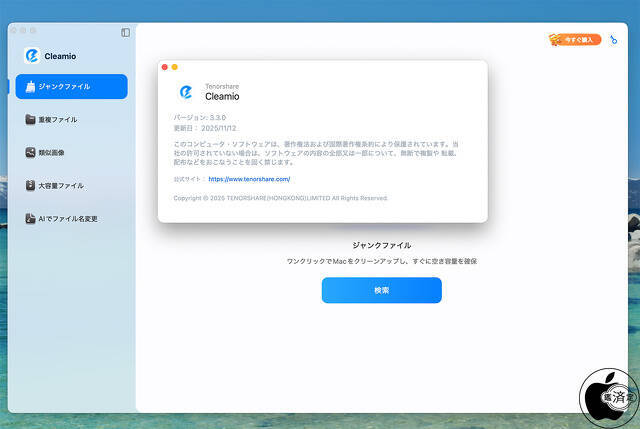Minimize the About dialog with the yellow button
640x429 pixels.
175,67
